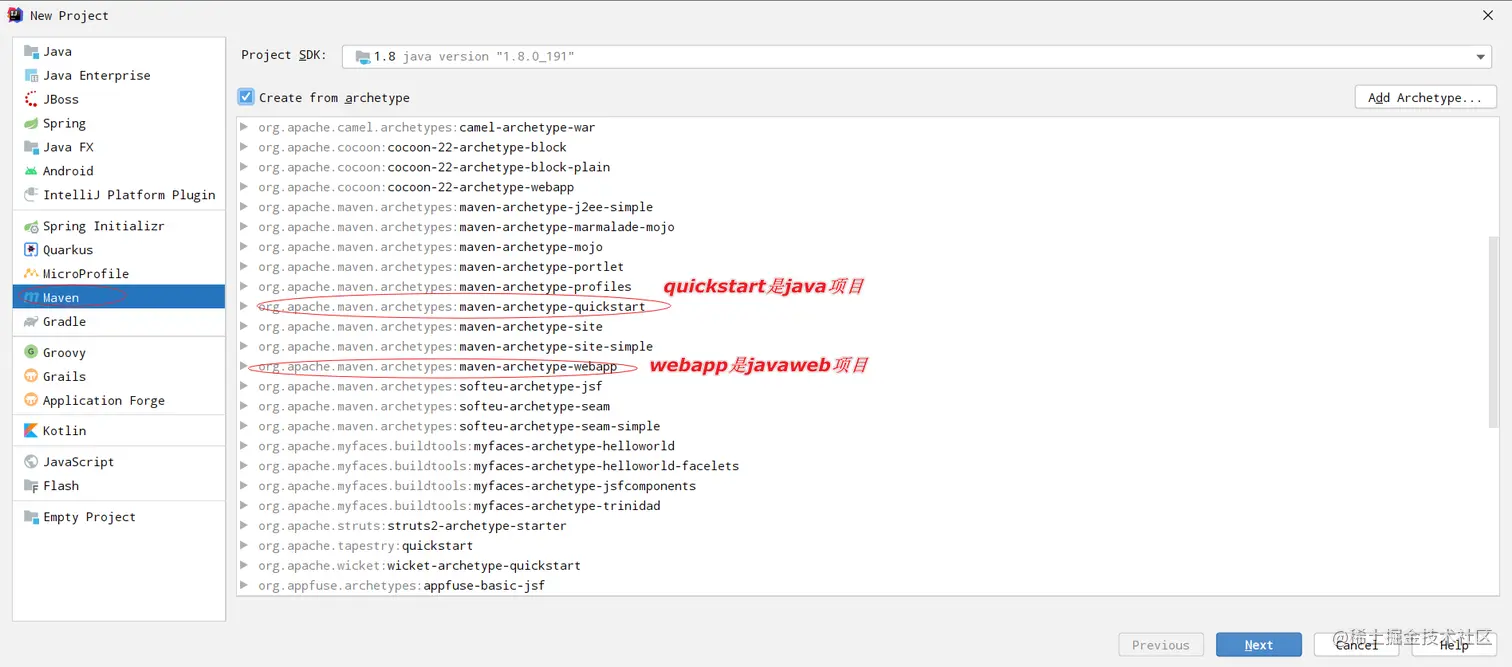Click the Quarkus icon
1512x667 pixels.
31,250
